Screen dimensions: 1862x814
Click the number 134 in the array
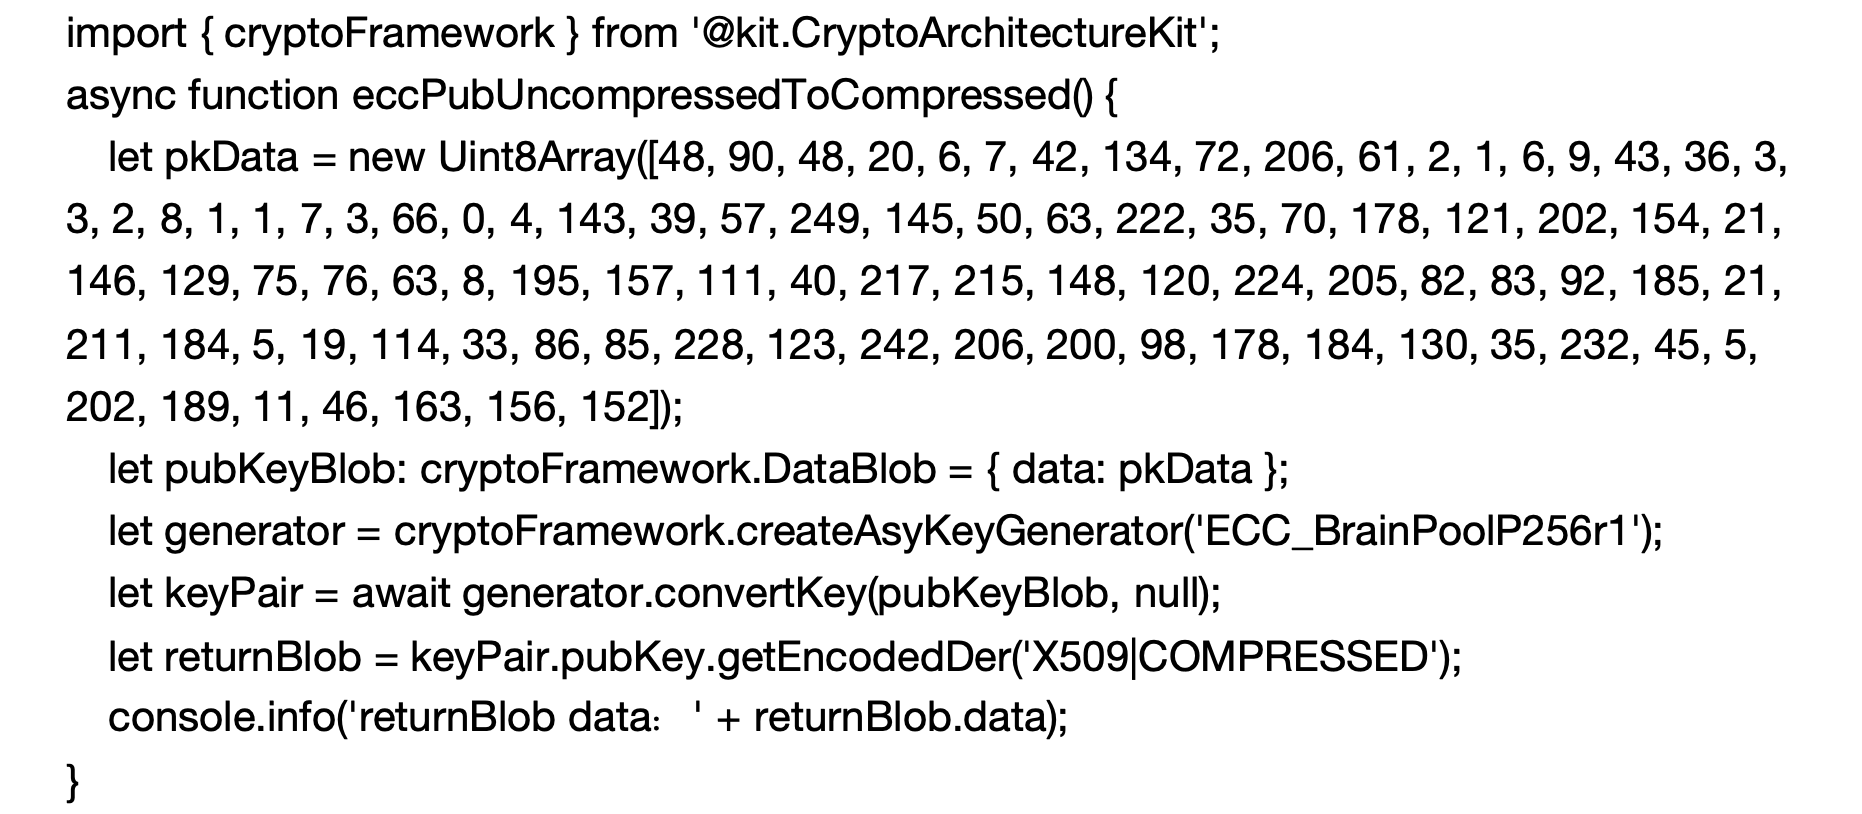coord(1136,158)
